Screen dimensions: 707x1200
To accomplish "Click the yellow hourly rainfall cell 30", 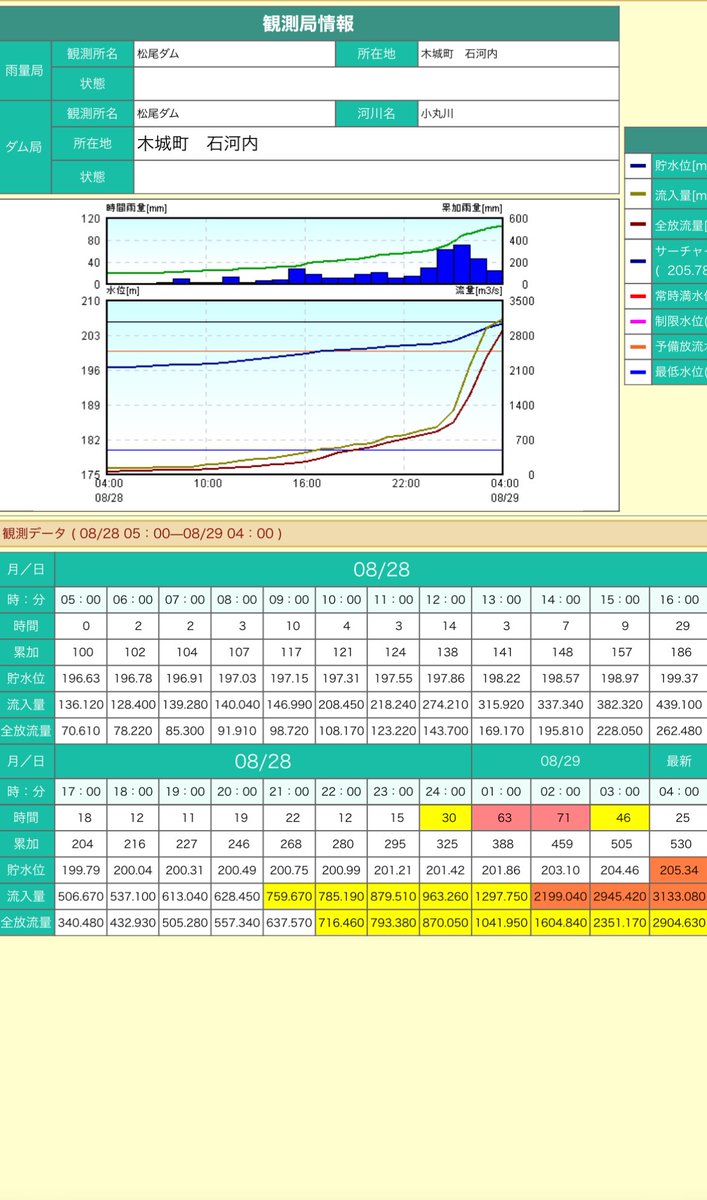I will pos(445,816).
